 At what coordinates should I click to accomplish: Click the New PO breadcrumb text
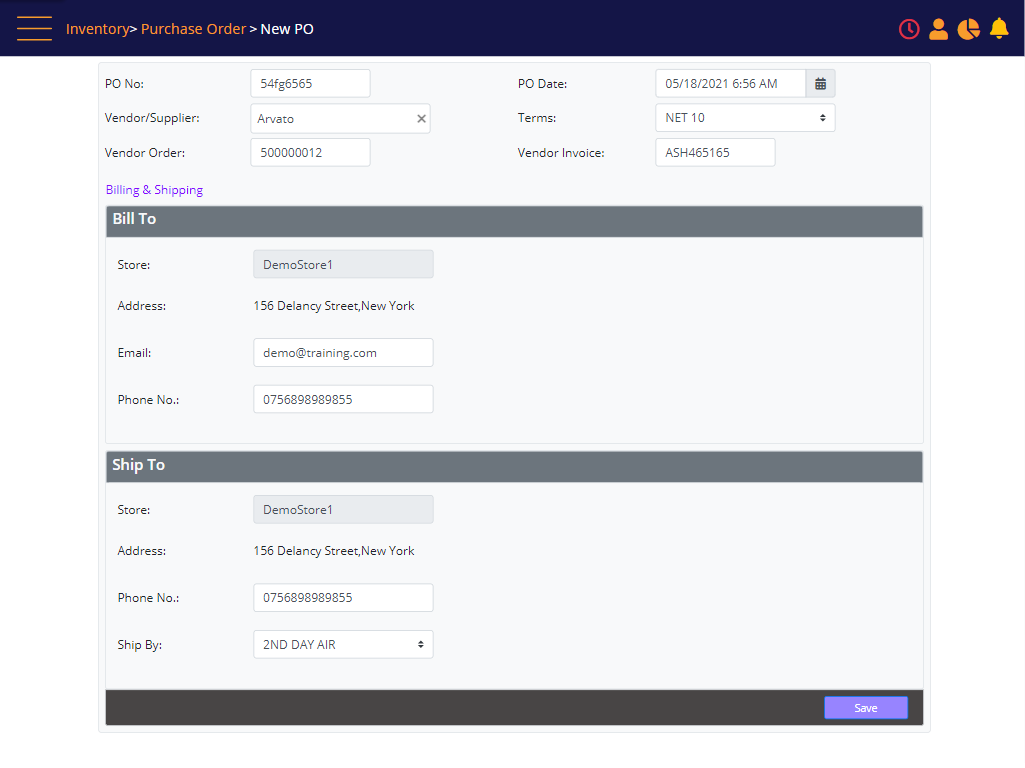click(287, 29)
